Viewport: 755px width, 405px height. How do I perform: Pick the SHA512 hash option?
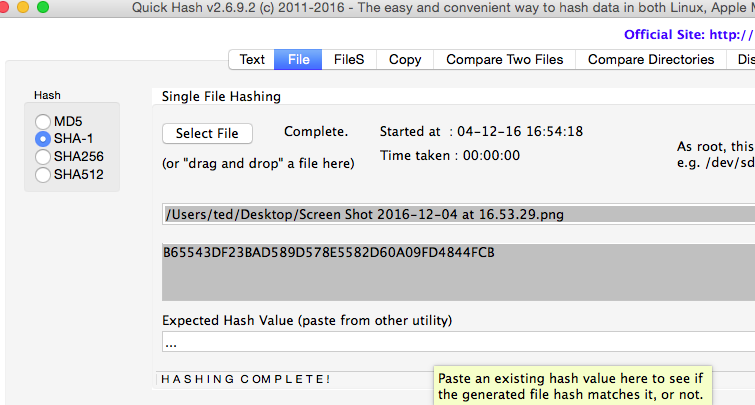(x=43, y=175)
